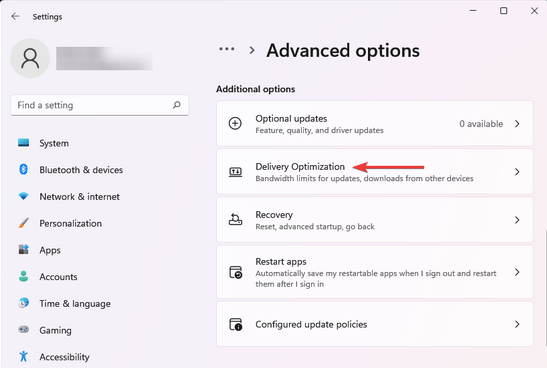547x368 pixels.
Task: Click the 'Reset, advanced startup, go back' text
Action: tap(315, 227)
